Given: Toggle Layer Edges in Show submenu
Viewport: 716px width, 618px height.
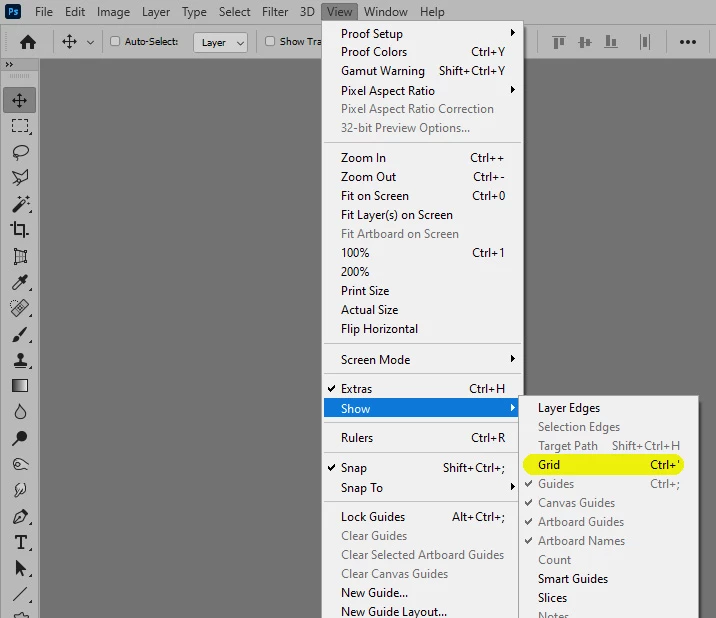Looking at the screenshot, I should 609,408.
